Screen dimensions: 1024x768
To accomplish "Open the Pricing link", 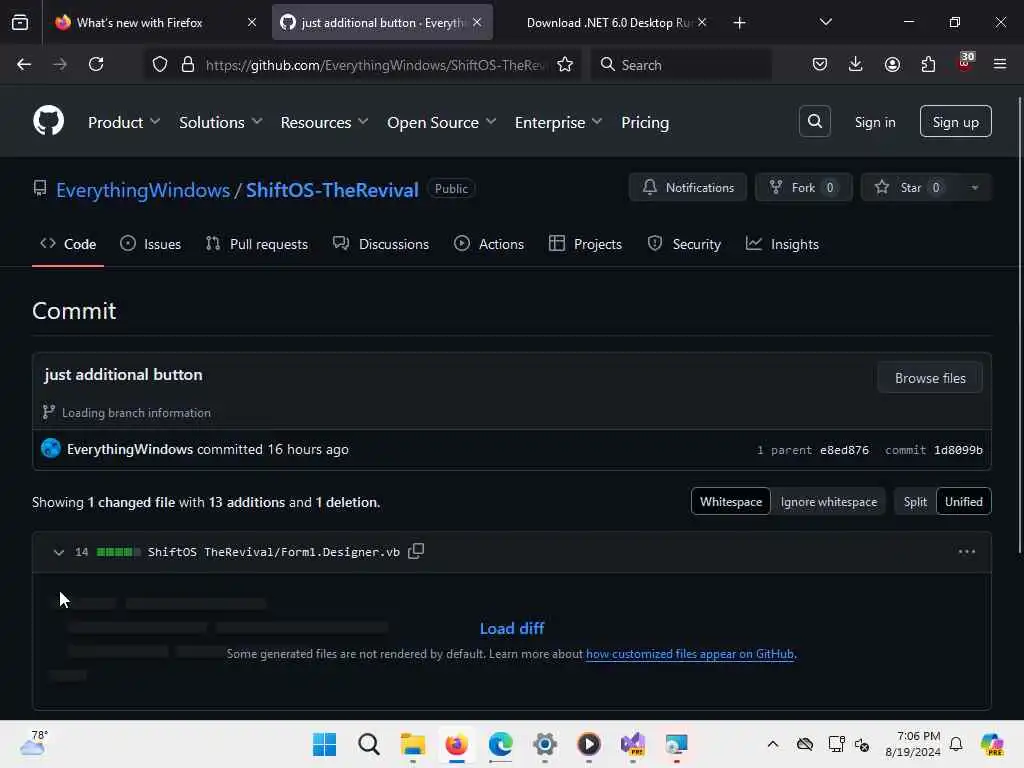I will click(645, 122).
